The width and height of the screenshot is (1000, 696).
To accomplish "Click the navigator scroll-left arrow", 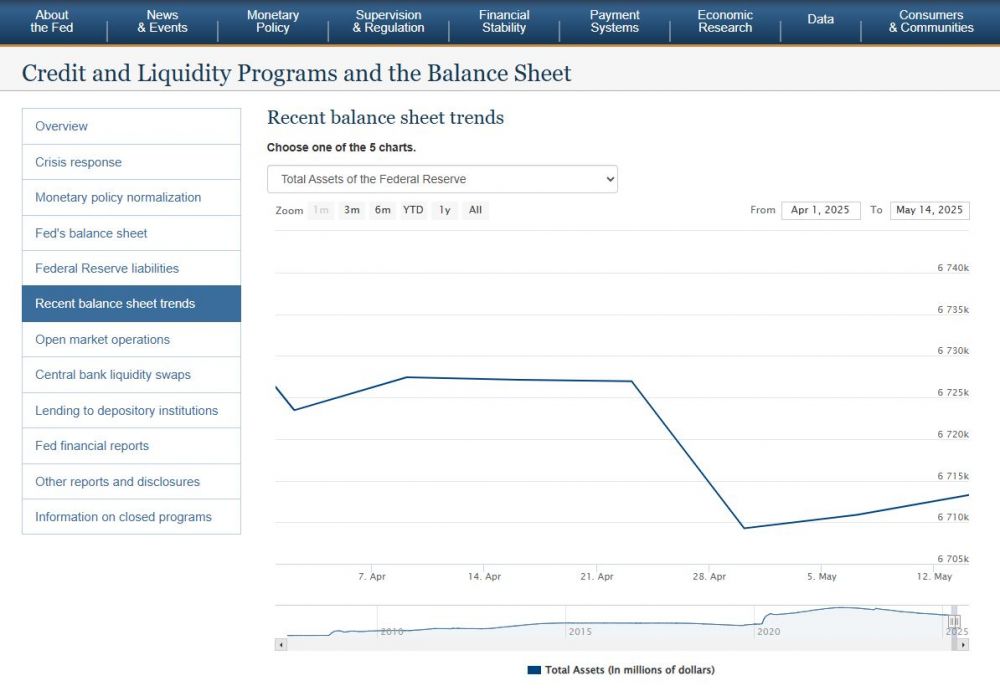I will pos(280,645).
